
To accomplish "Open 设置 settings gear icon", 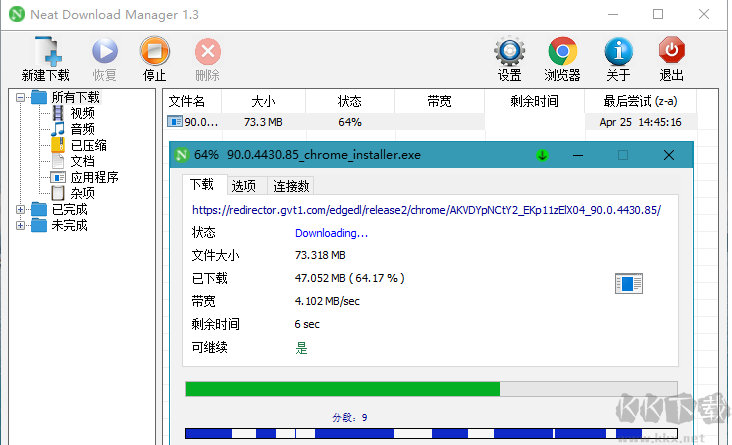I will click(509, 51).
